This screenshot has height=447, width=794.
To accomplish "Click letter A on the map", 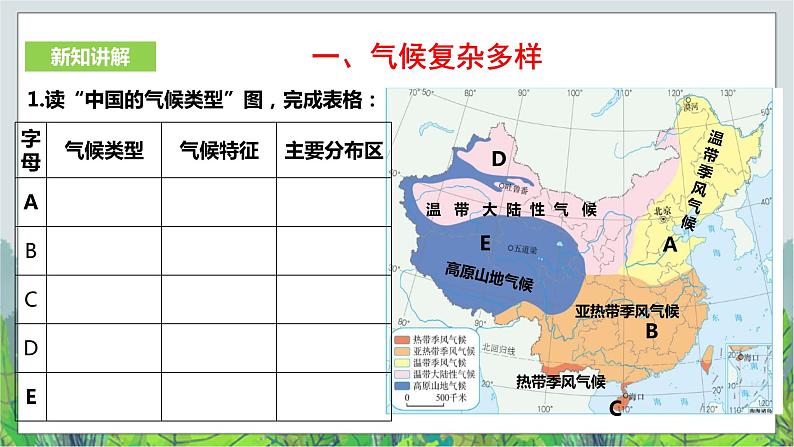I will tap(671, 243).
